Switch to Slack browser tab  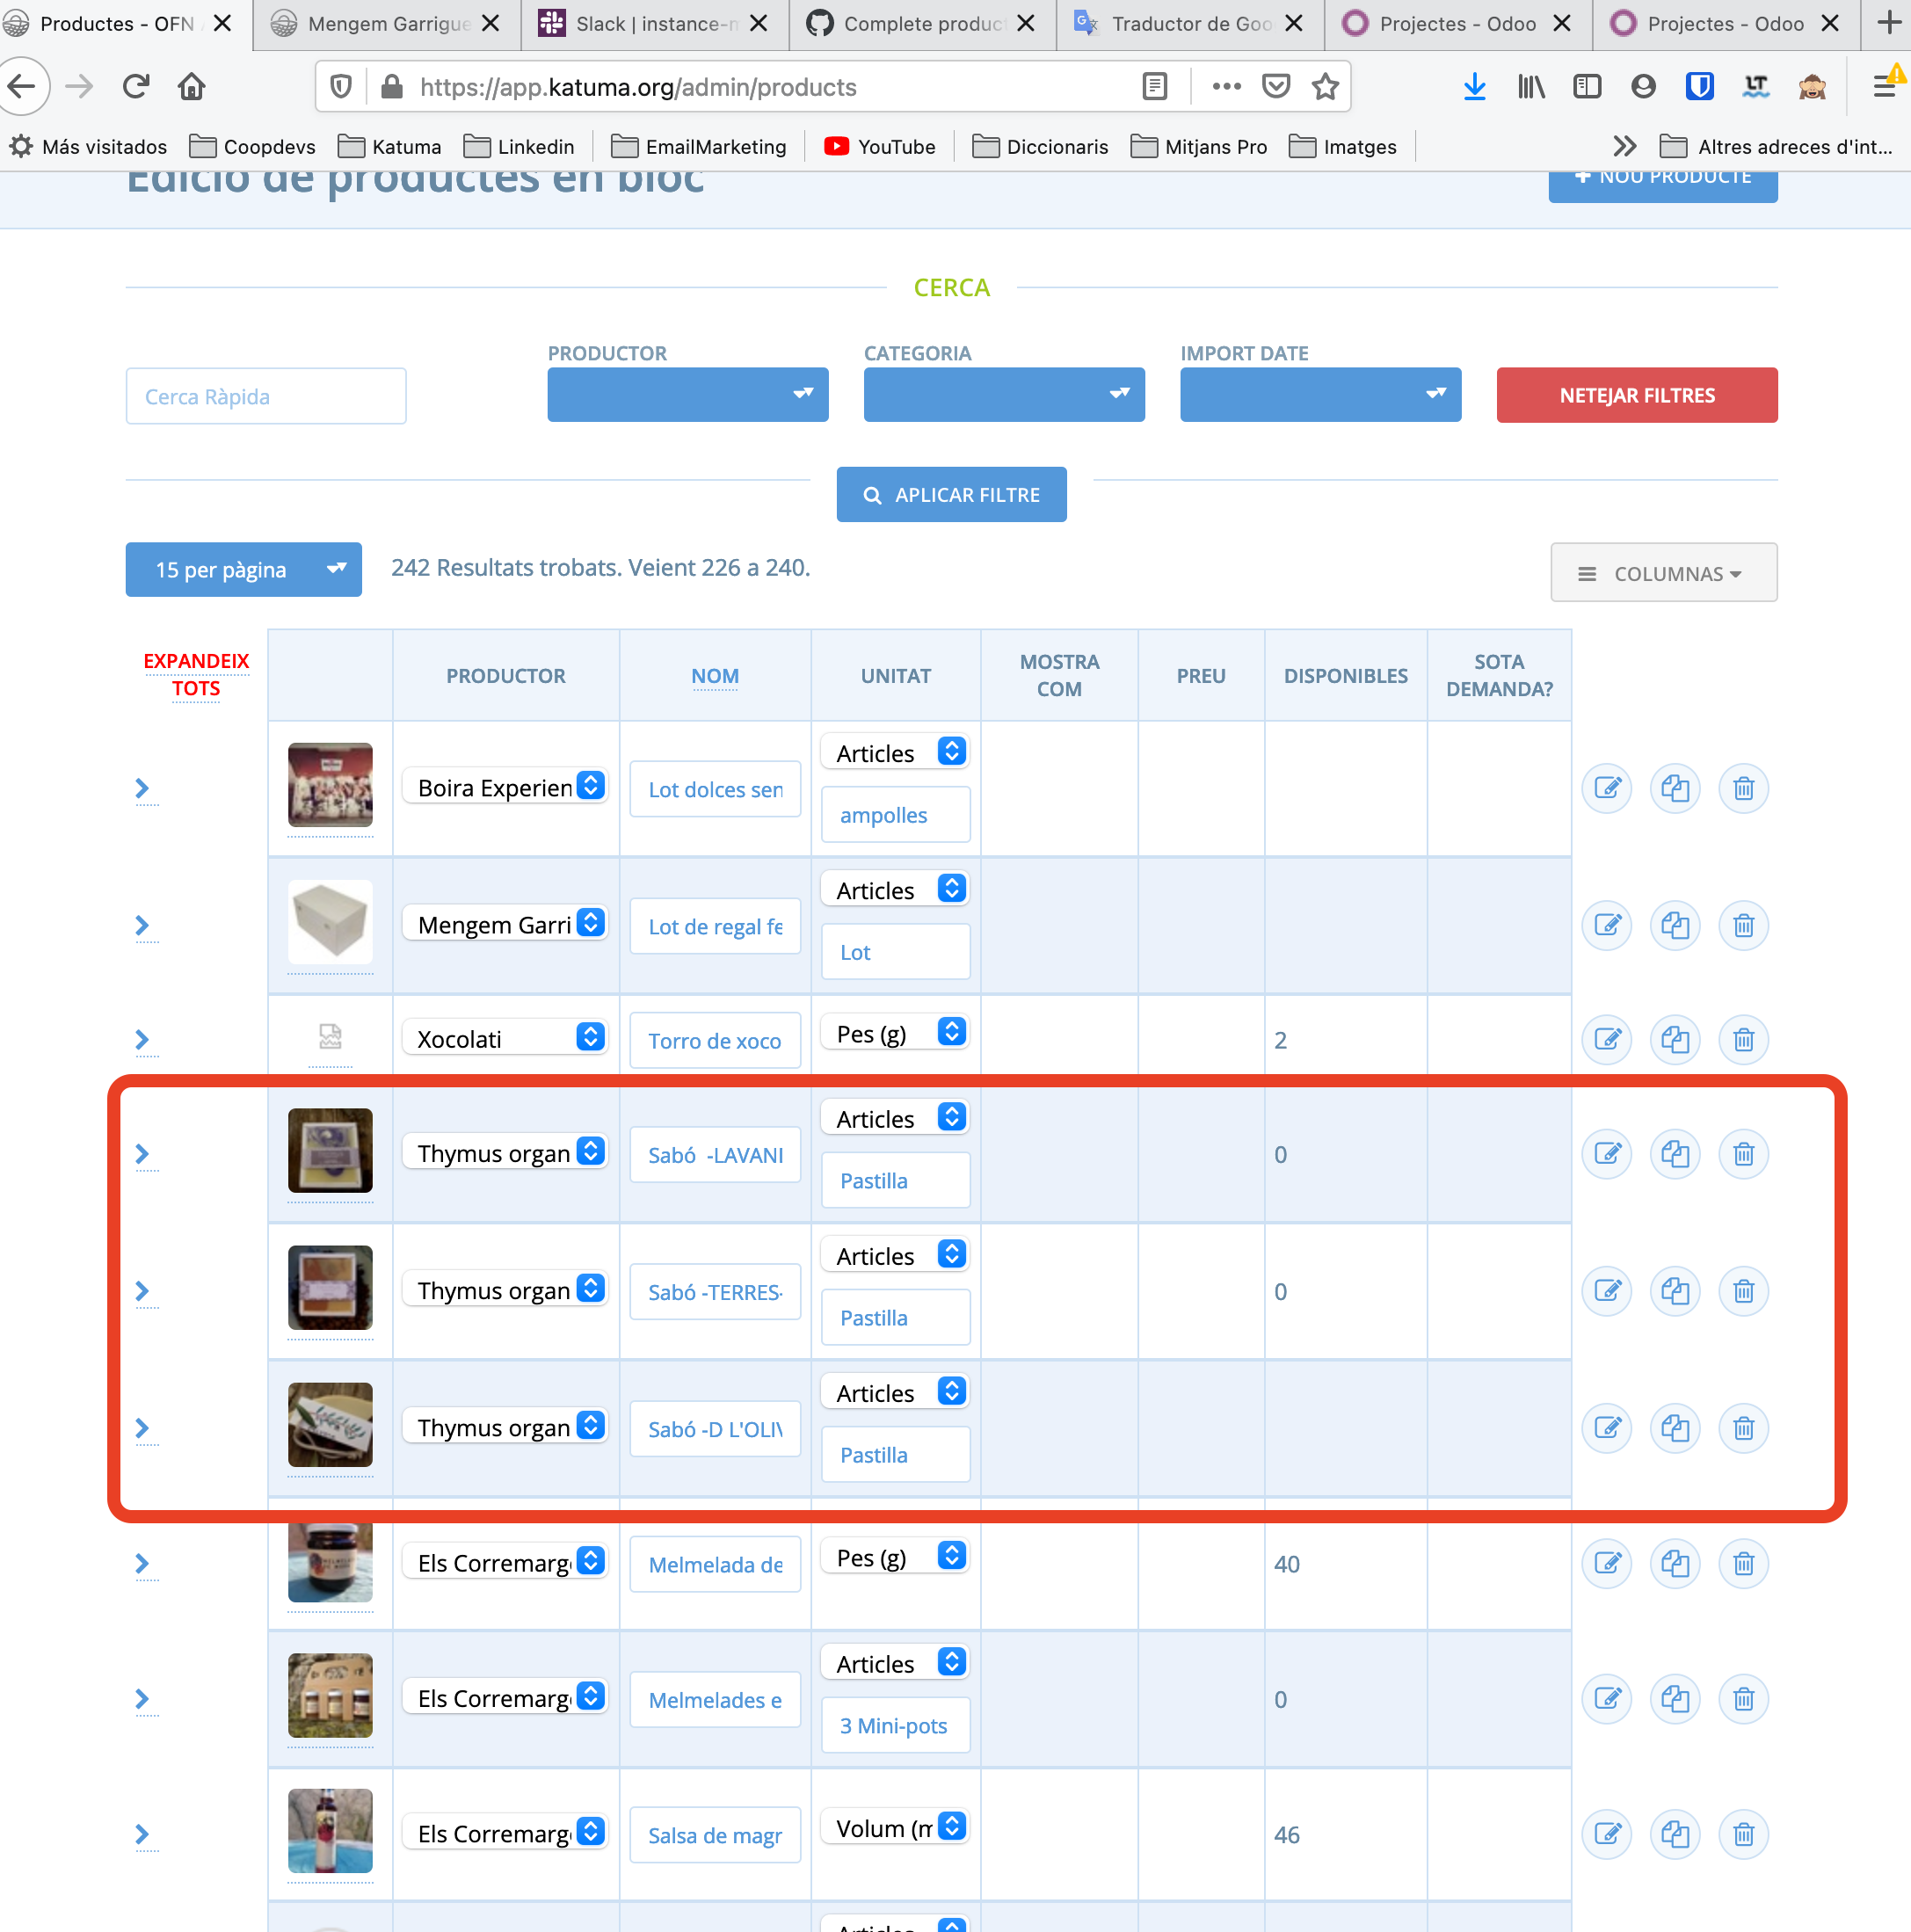coord(653,23)
